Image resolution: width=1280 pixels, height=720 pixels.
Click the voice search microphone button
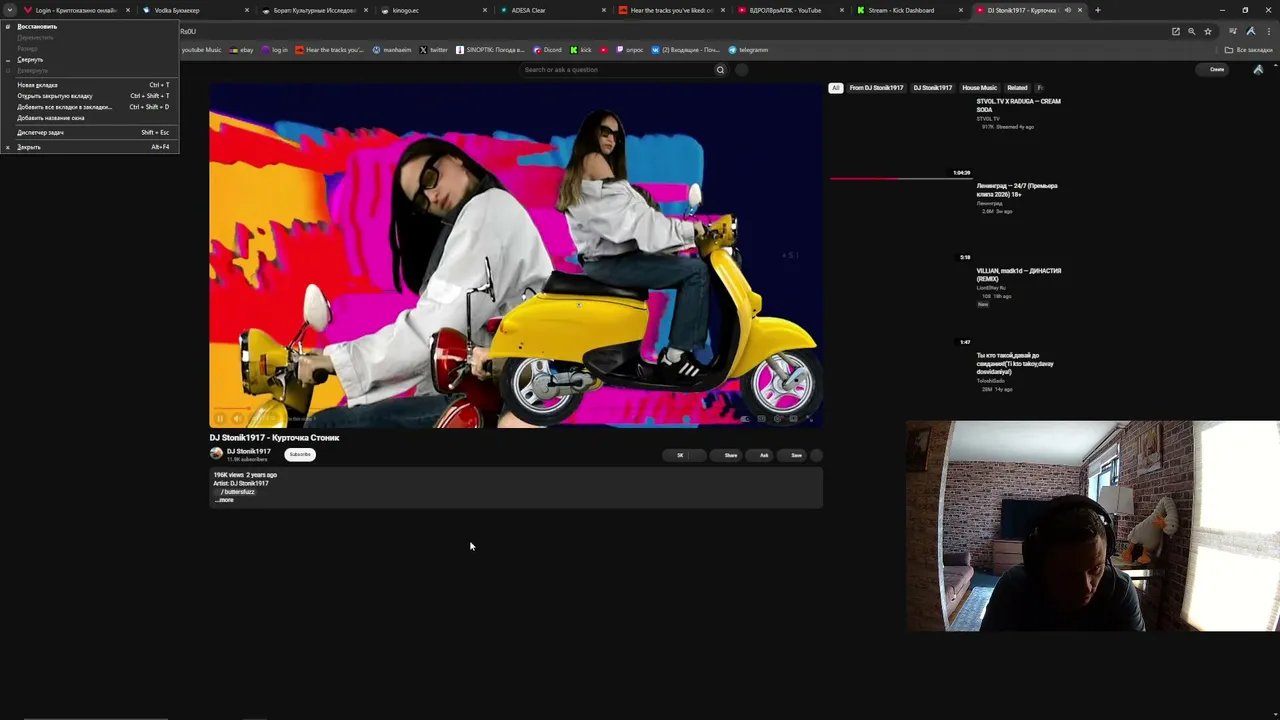click(742, 70)
